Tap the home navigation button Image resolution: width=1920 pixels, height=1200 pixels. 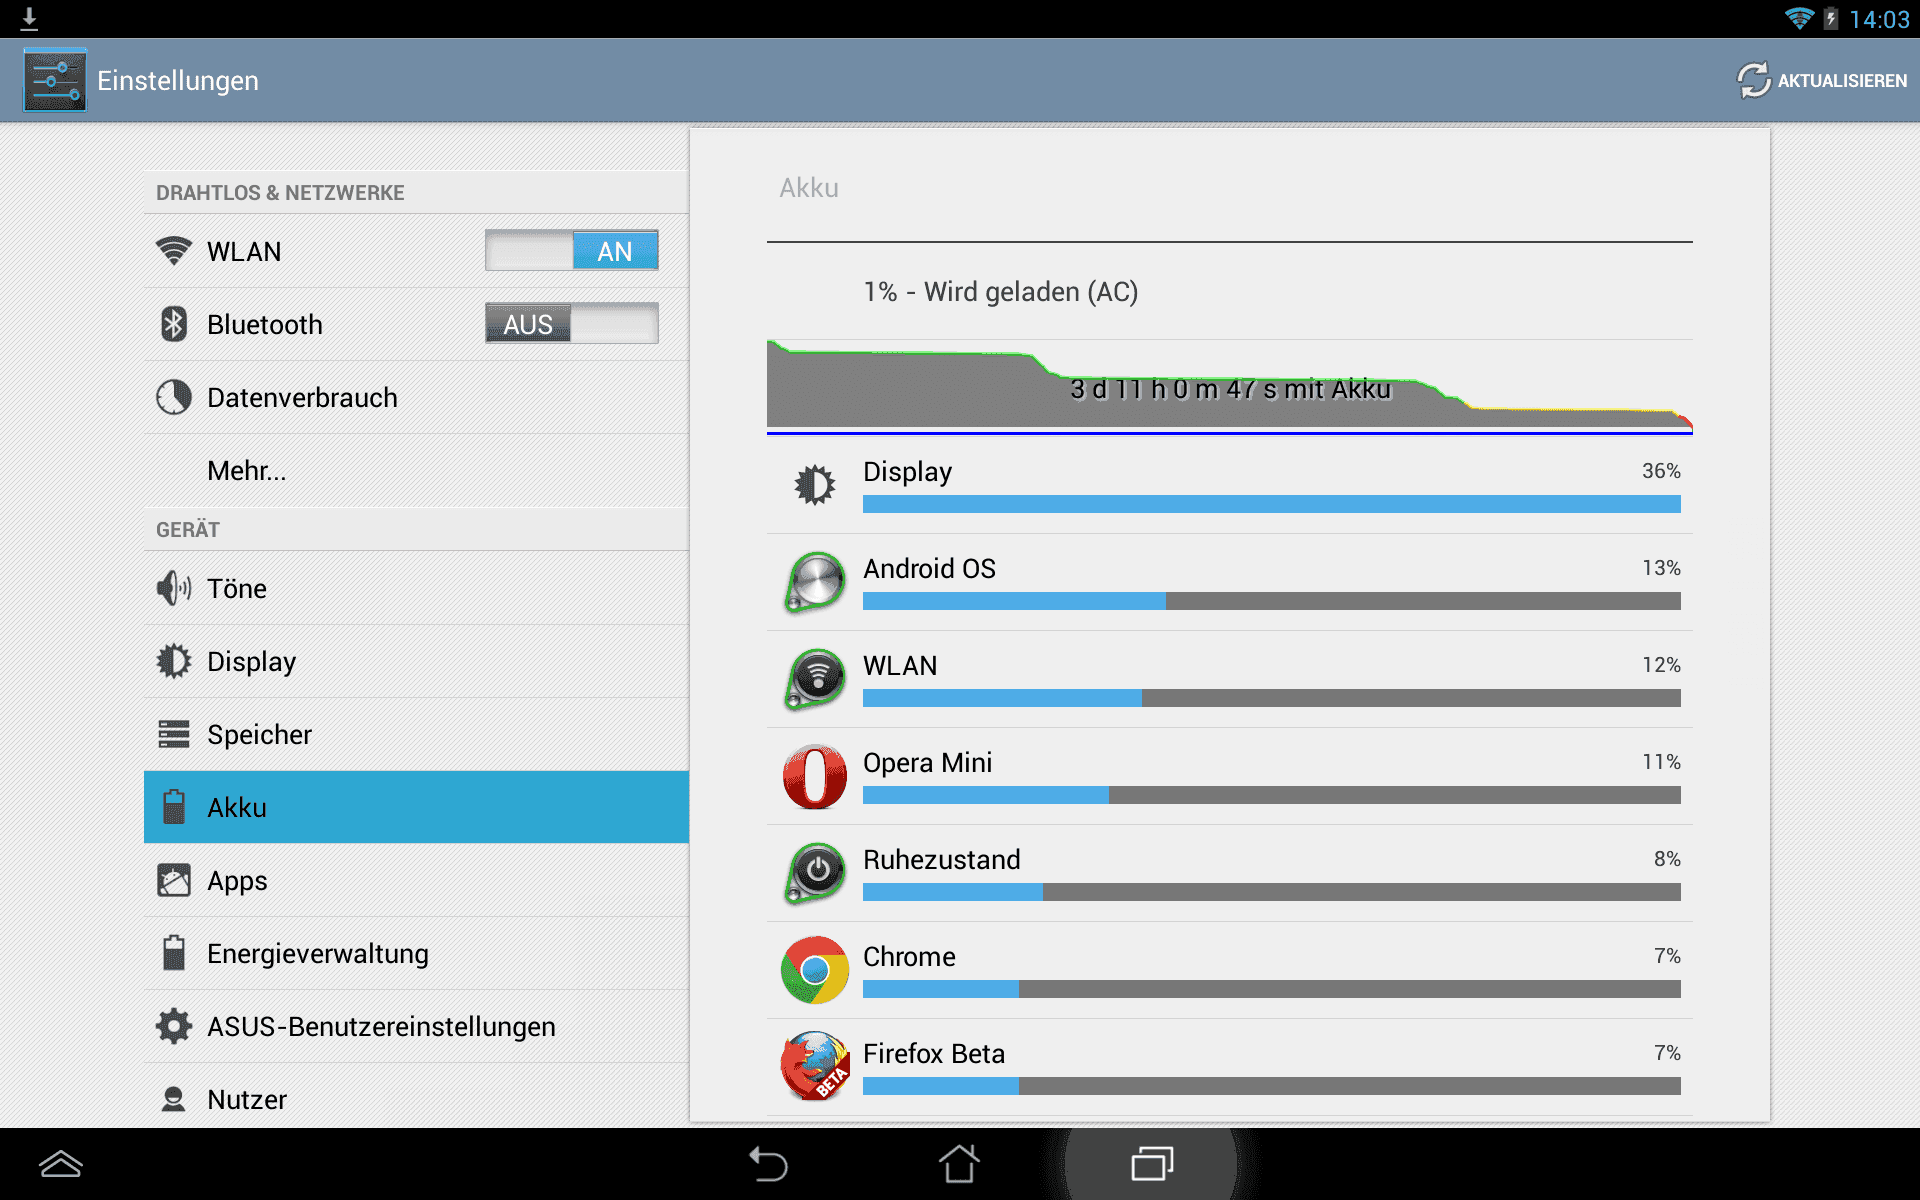click(960, 1164)
